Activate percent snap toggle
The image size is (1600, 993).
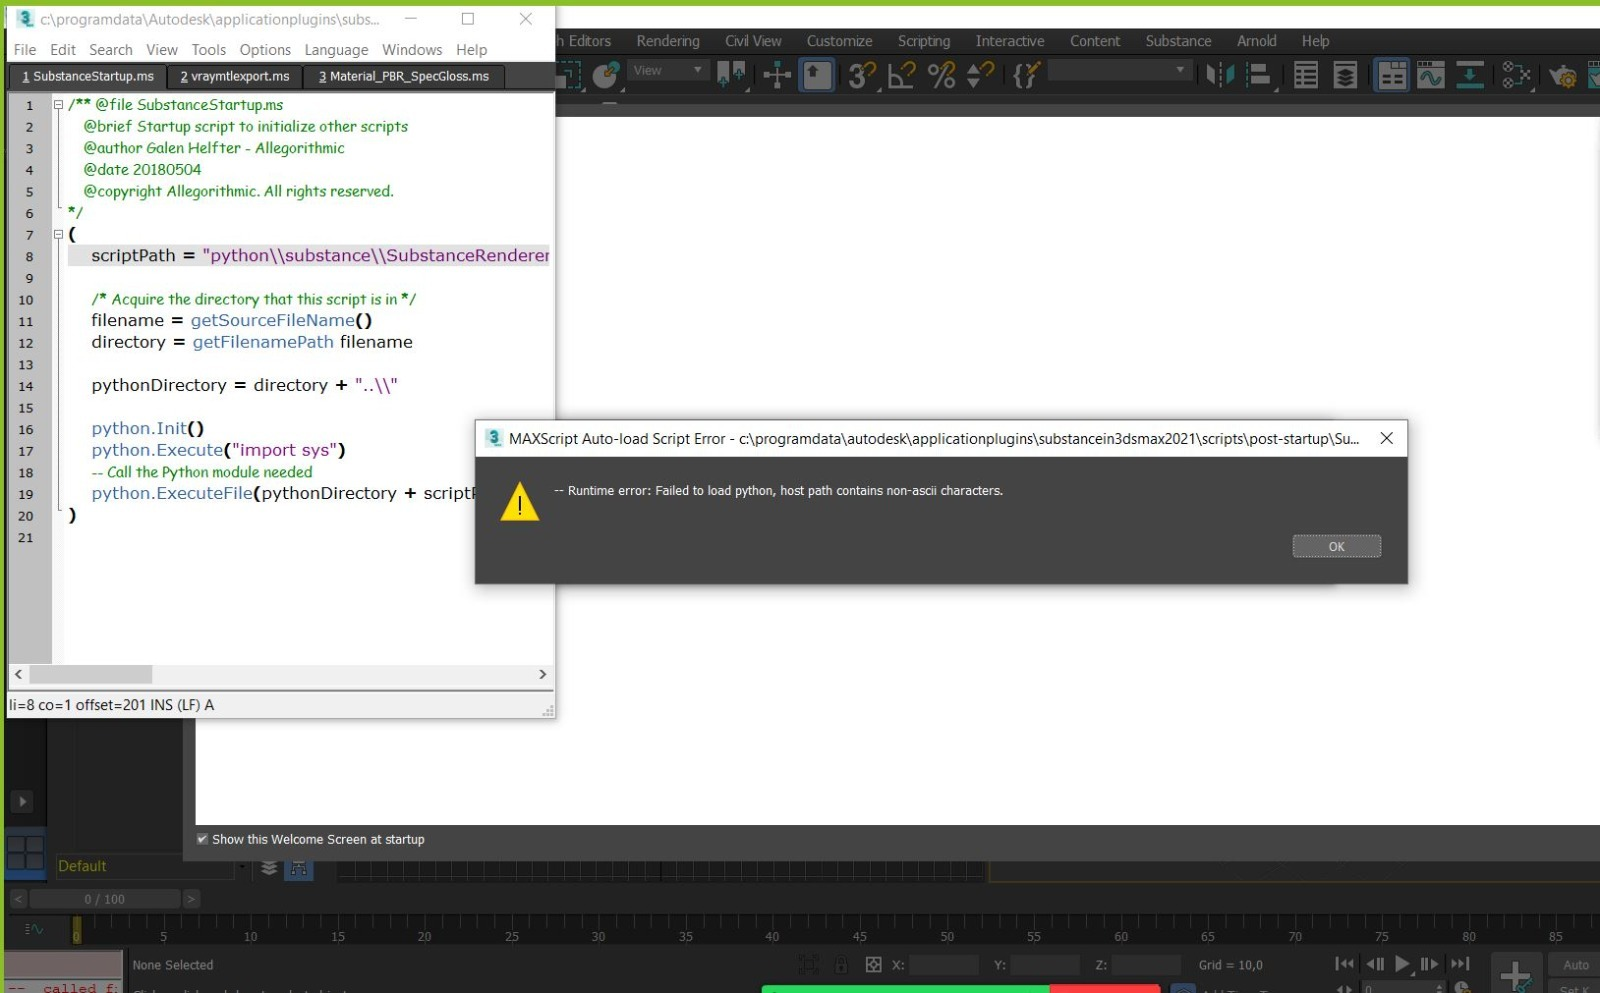pos(940,75)
